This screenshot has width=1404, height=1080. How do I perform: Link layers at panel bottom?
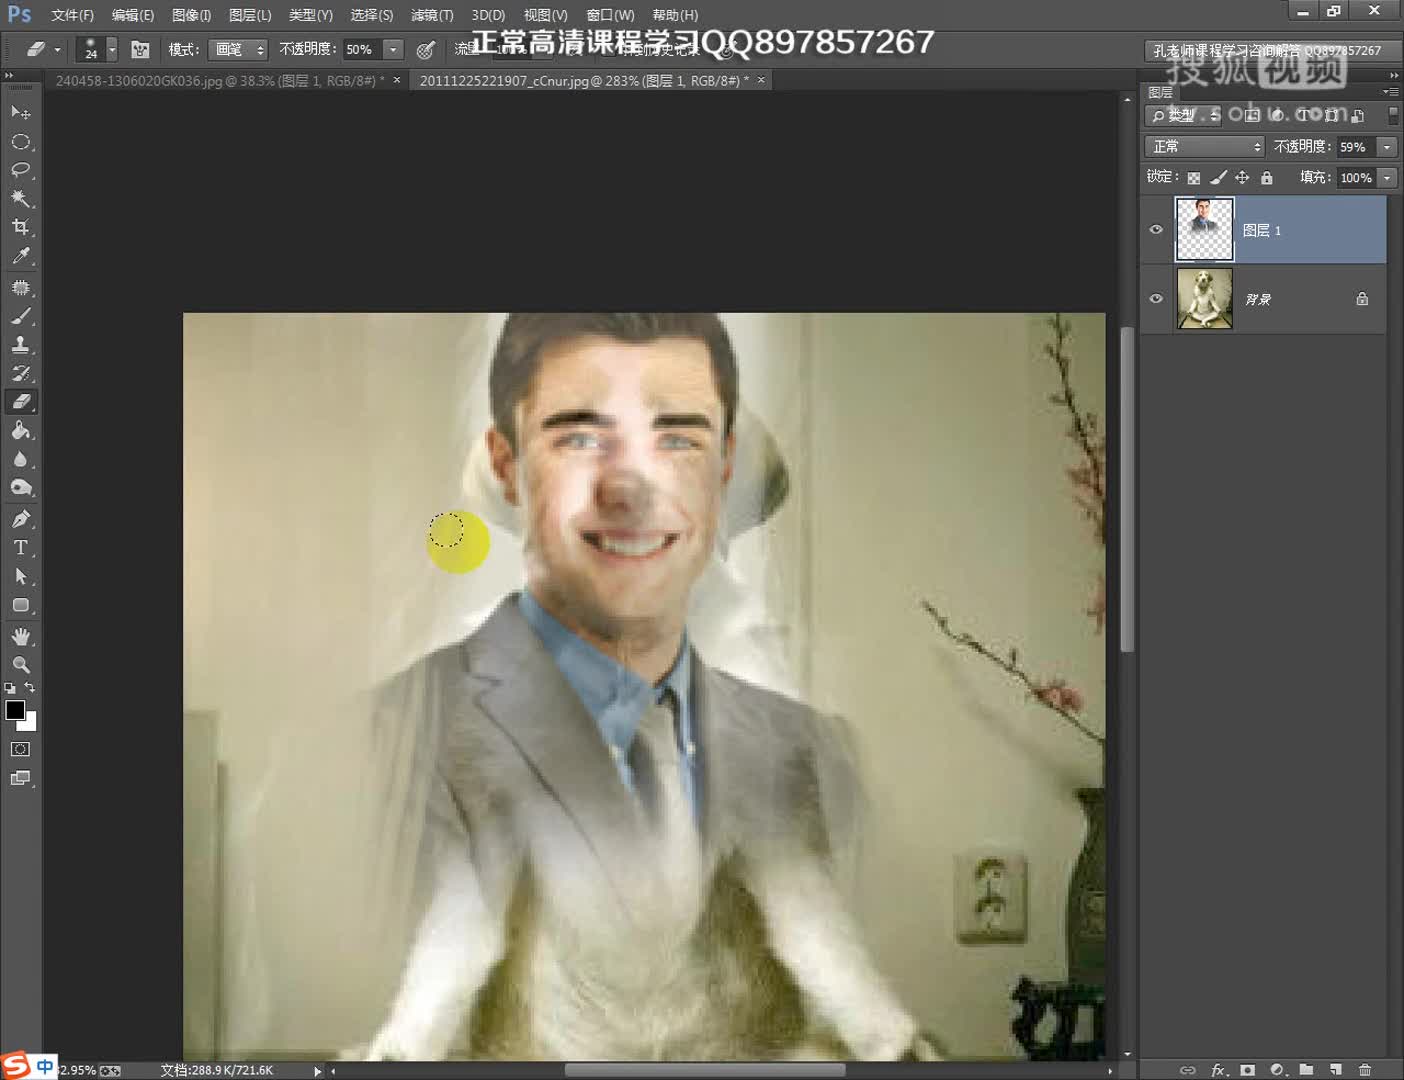(1187, 1069)
